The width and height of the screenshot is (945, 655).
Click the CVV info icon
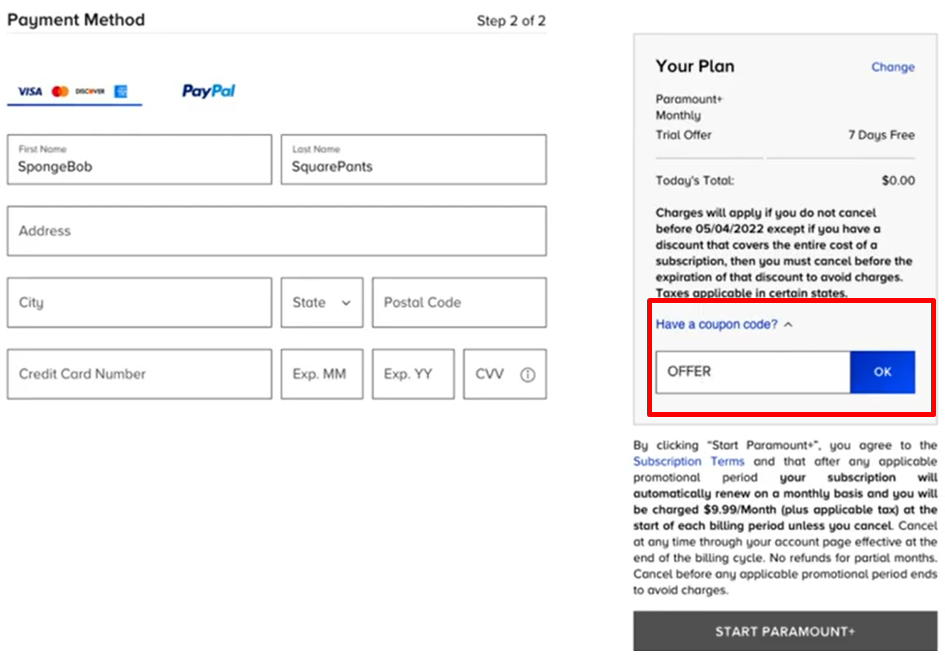coord(528,375)
